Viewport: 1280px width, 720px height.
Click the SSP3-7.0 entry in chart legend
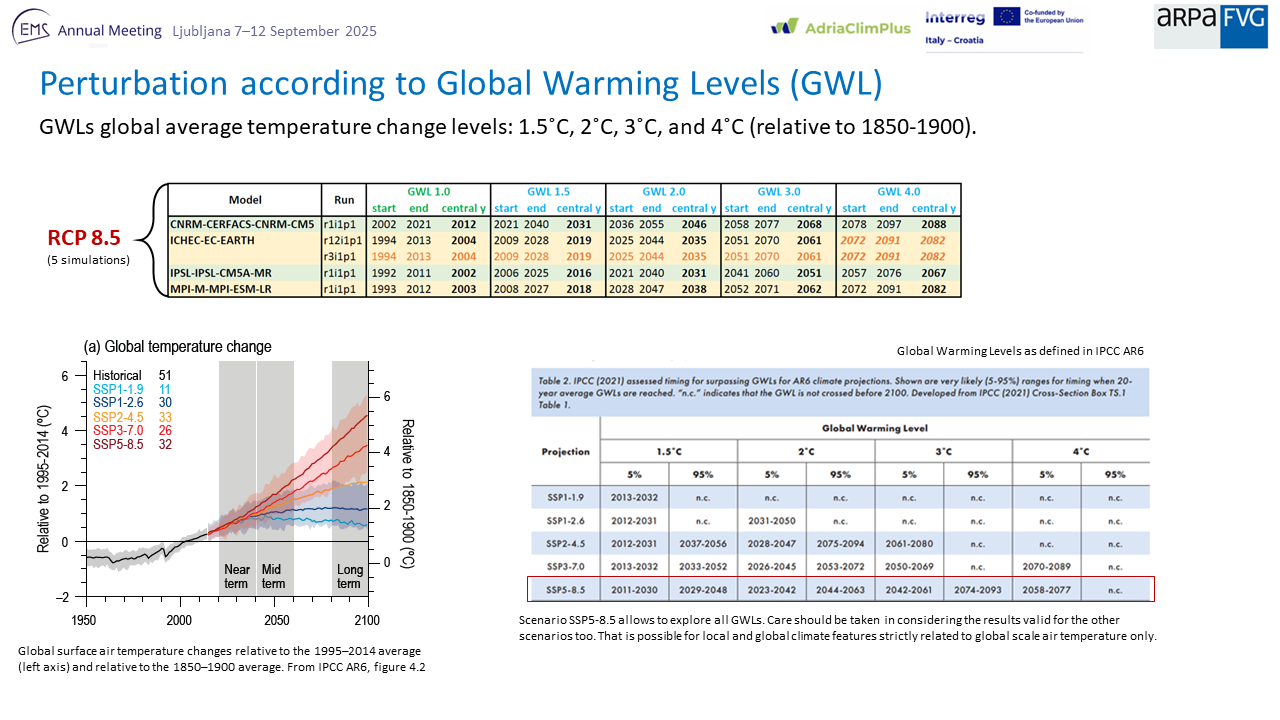[116, 430]
